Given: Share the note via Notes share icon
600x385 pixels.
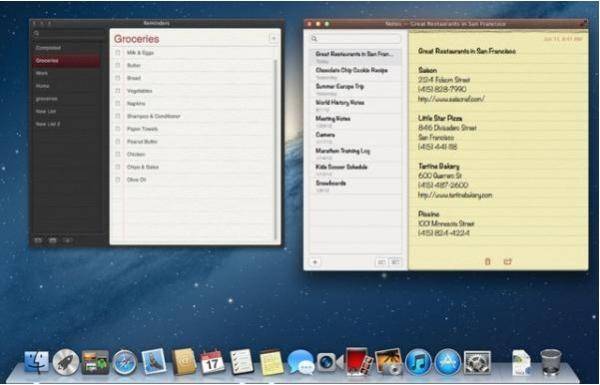Looking at the screenshot, I should click(x=508, y=262).
